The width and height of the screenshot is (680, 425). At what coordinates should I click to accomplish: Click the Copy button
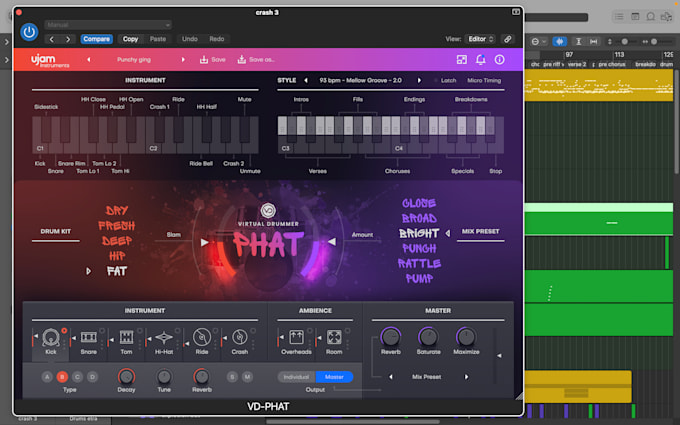pos(130,39)
